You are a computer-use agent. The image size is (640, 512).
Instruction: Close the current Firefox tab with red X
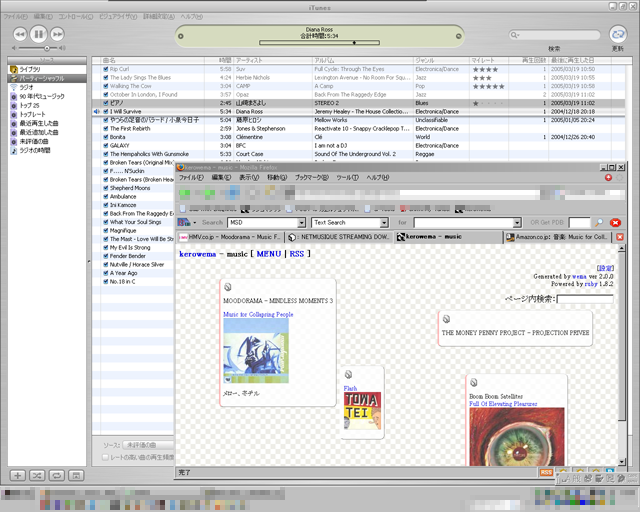tap(620, 237)
